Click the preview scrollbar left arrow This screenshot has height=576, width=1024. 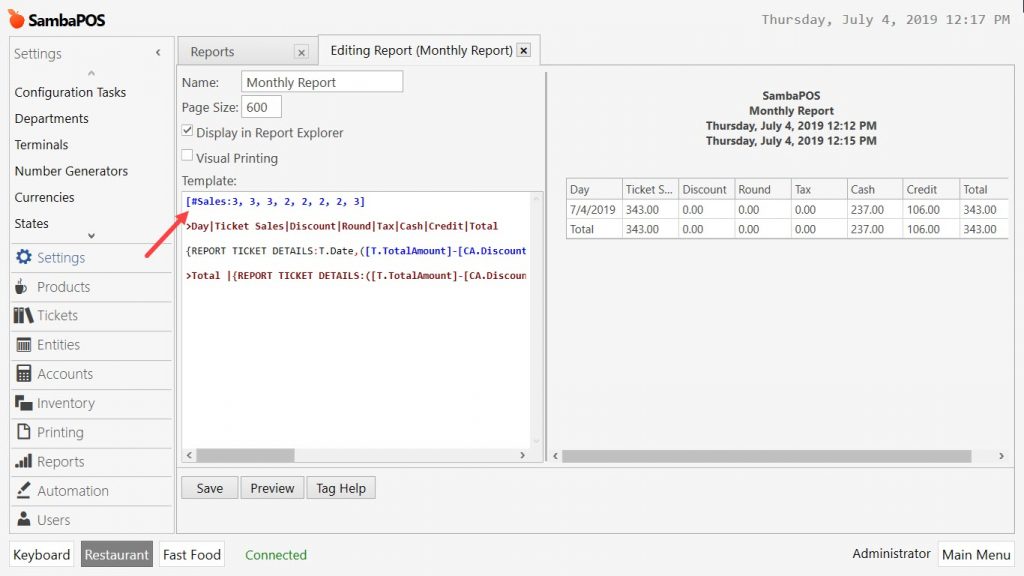click(555, 456)
